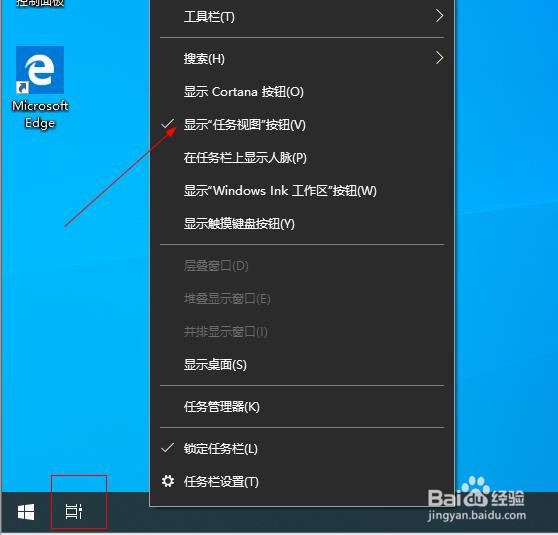Expand the 工具栏(T) submenu
This screenshot has height=535, width=558.
[302, 17]
